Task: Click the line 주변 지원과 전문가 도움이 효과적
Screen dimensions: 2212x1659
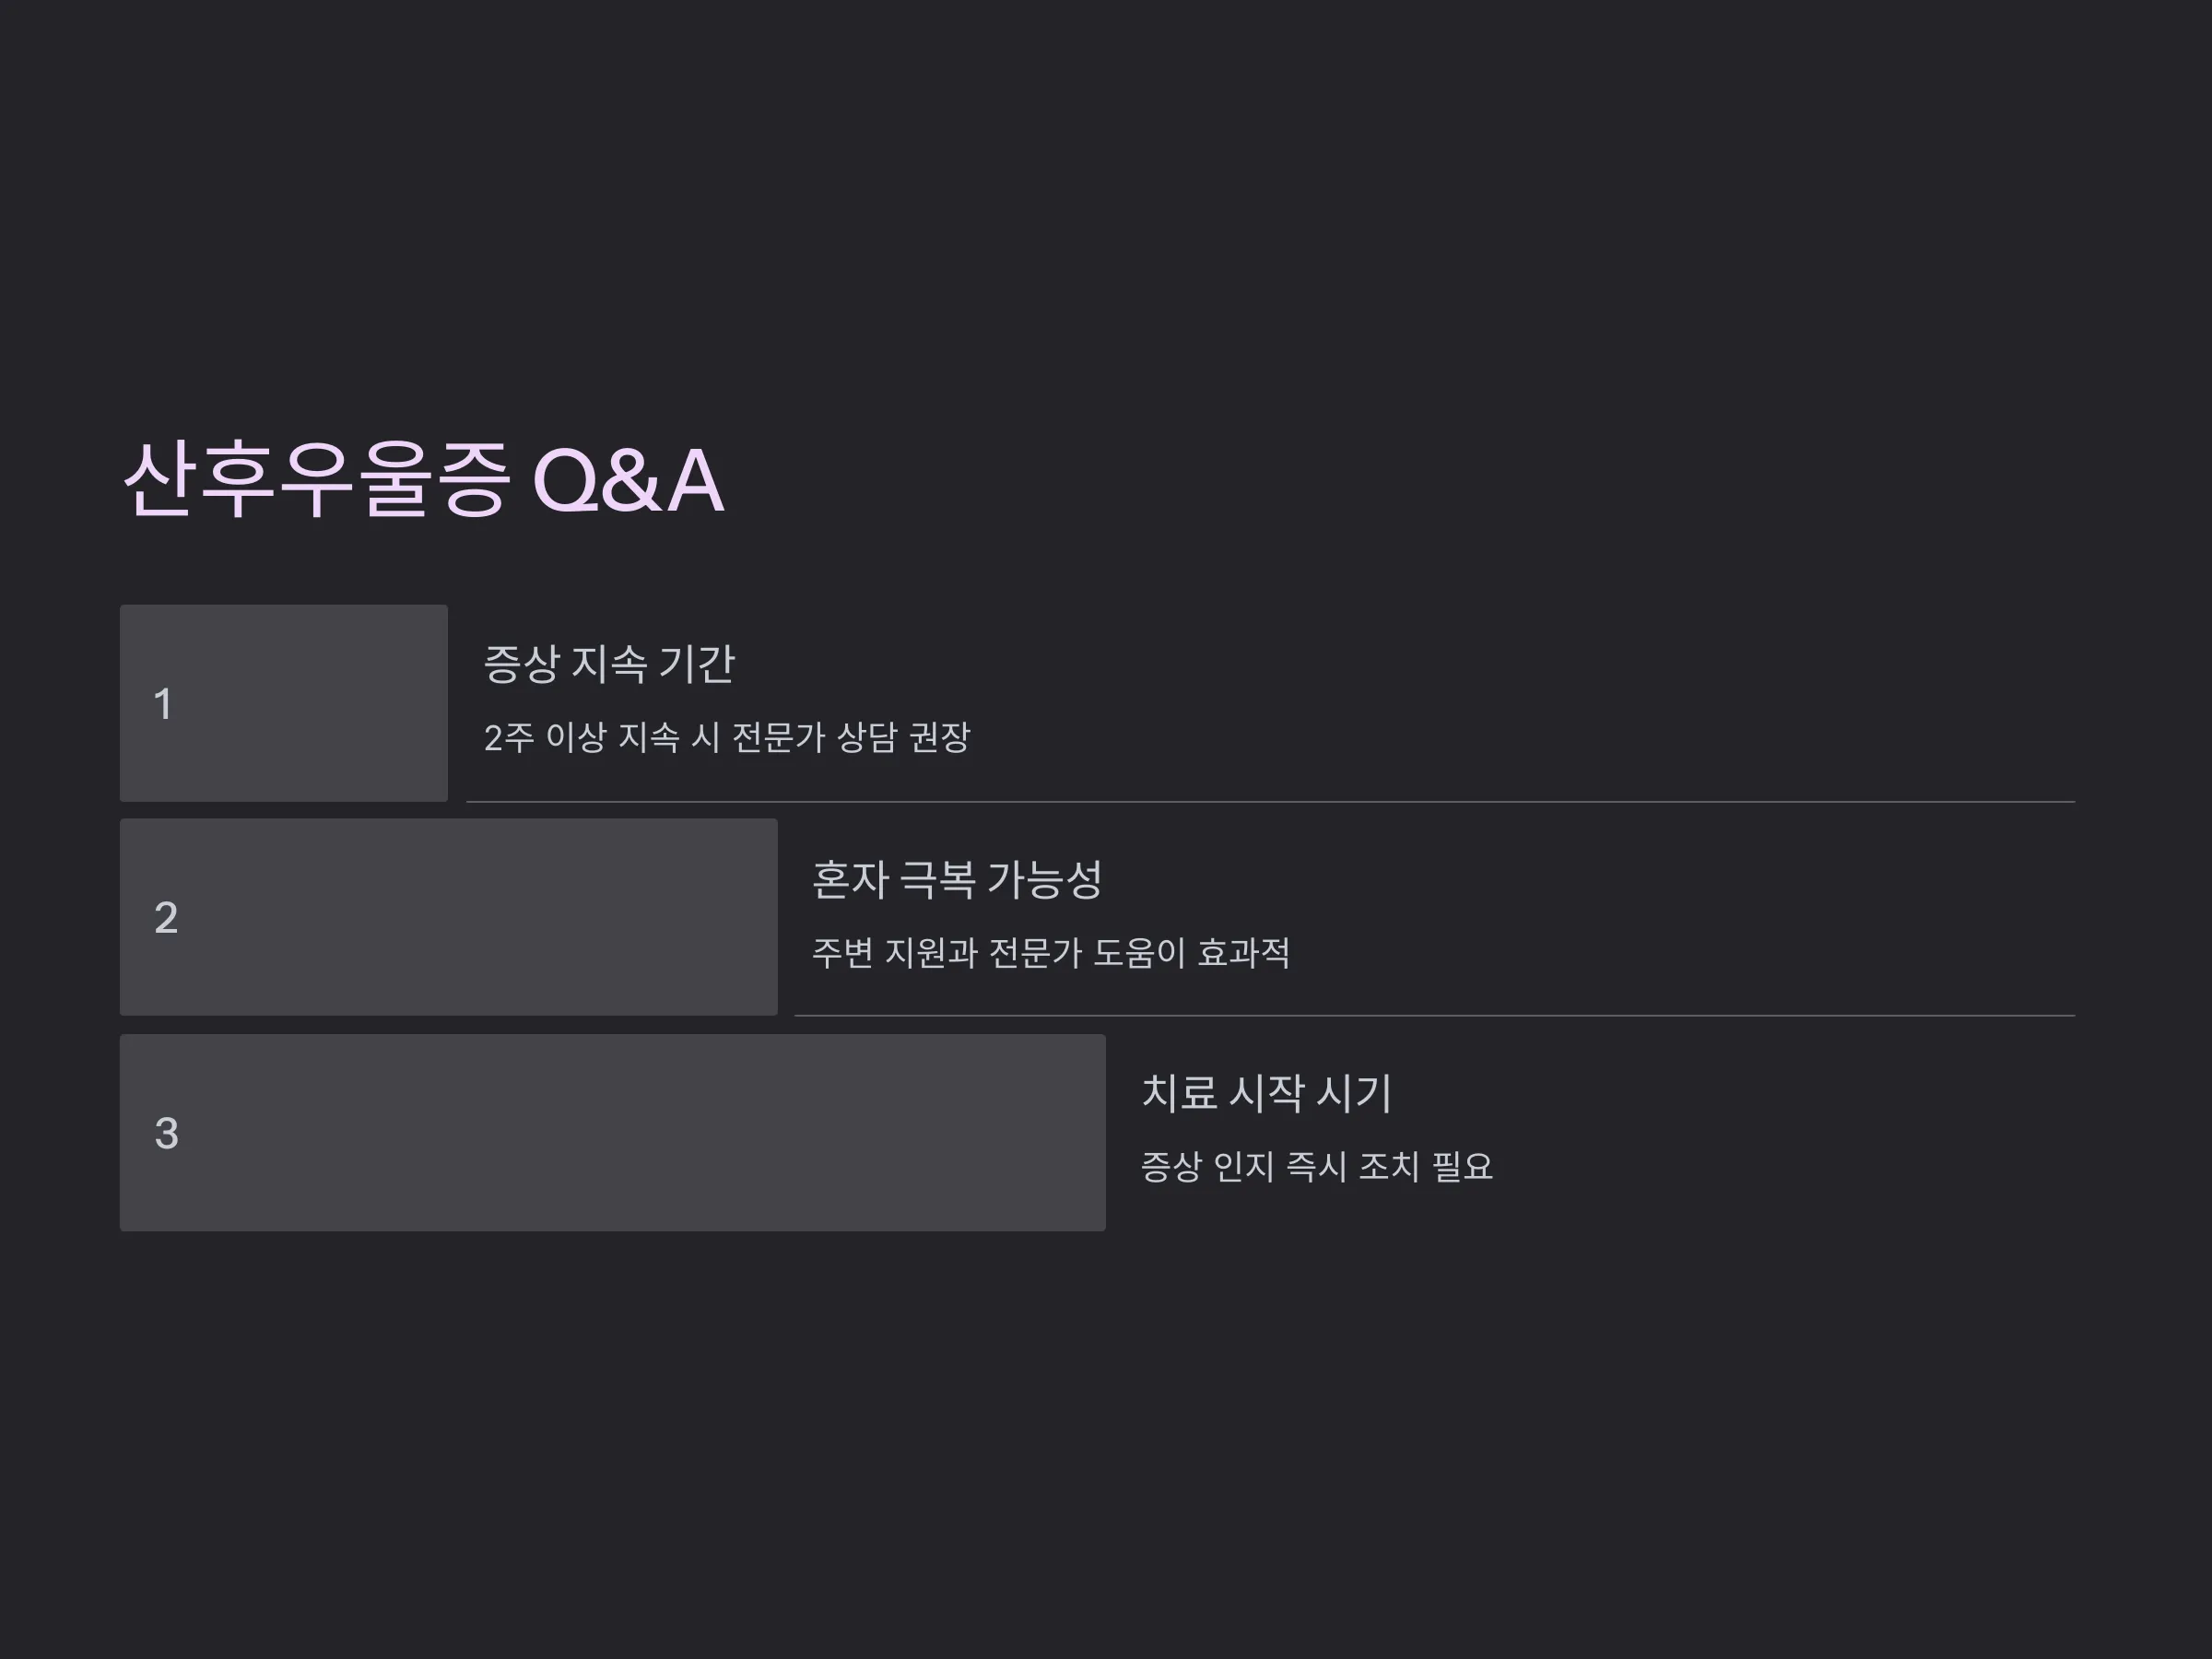Action: 1051,952
